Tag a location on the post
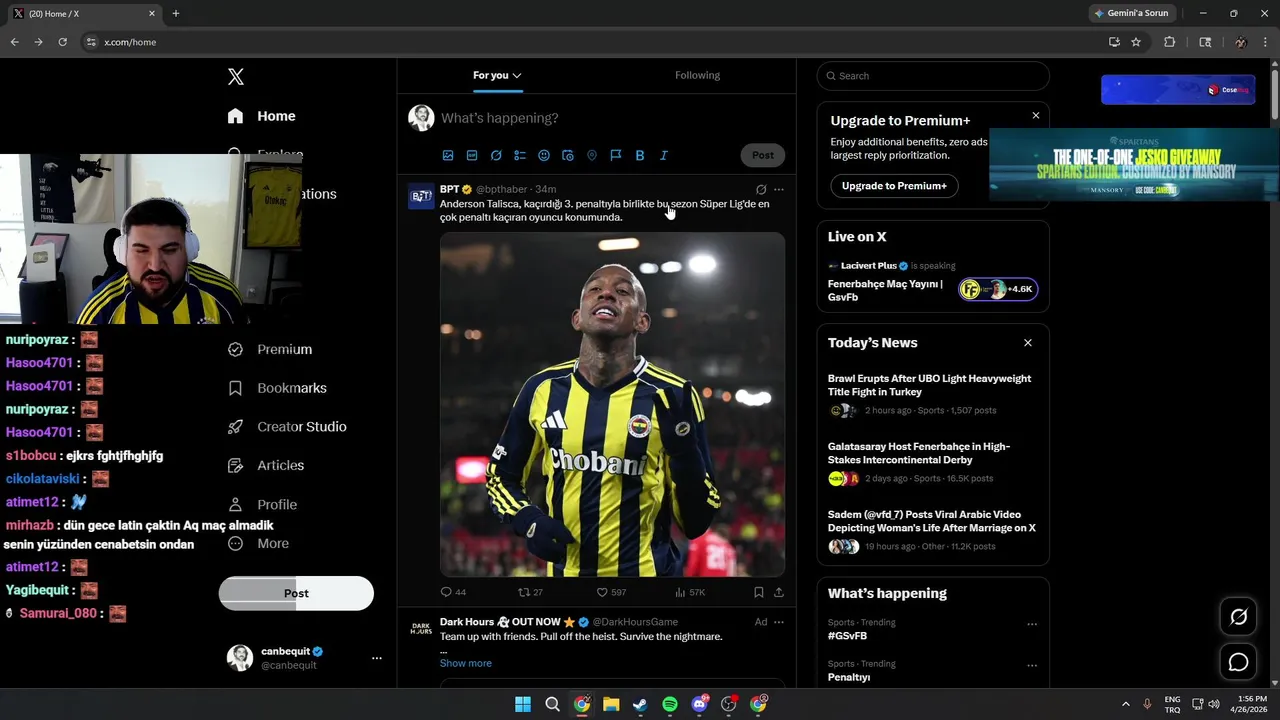The height and width of the screenshot is (720, 1280). point(592,155)
